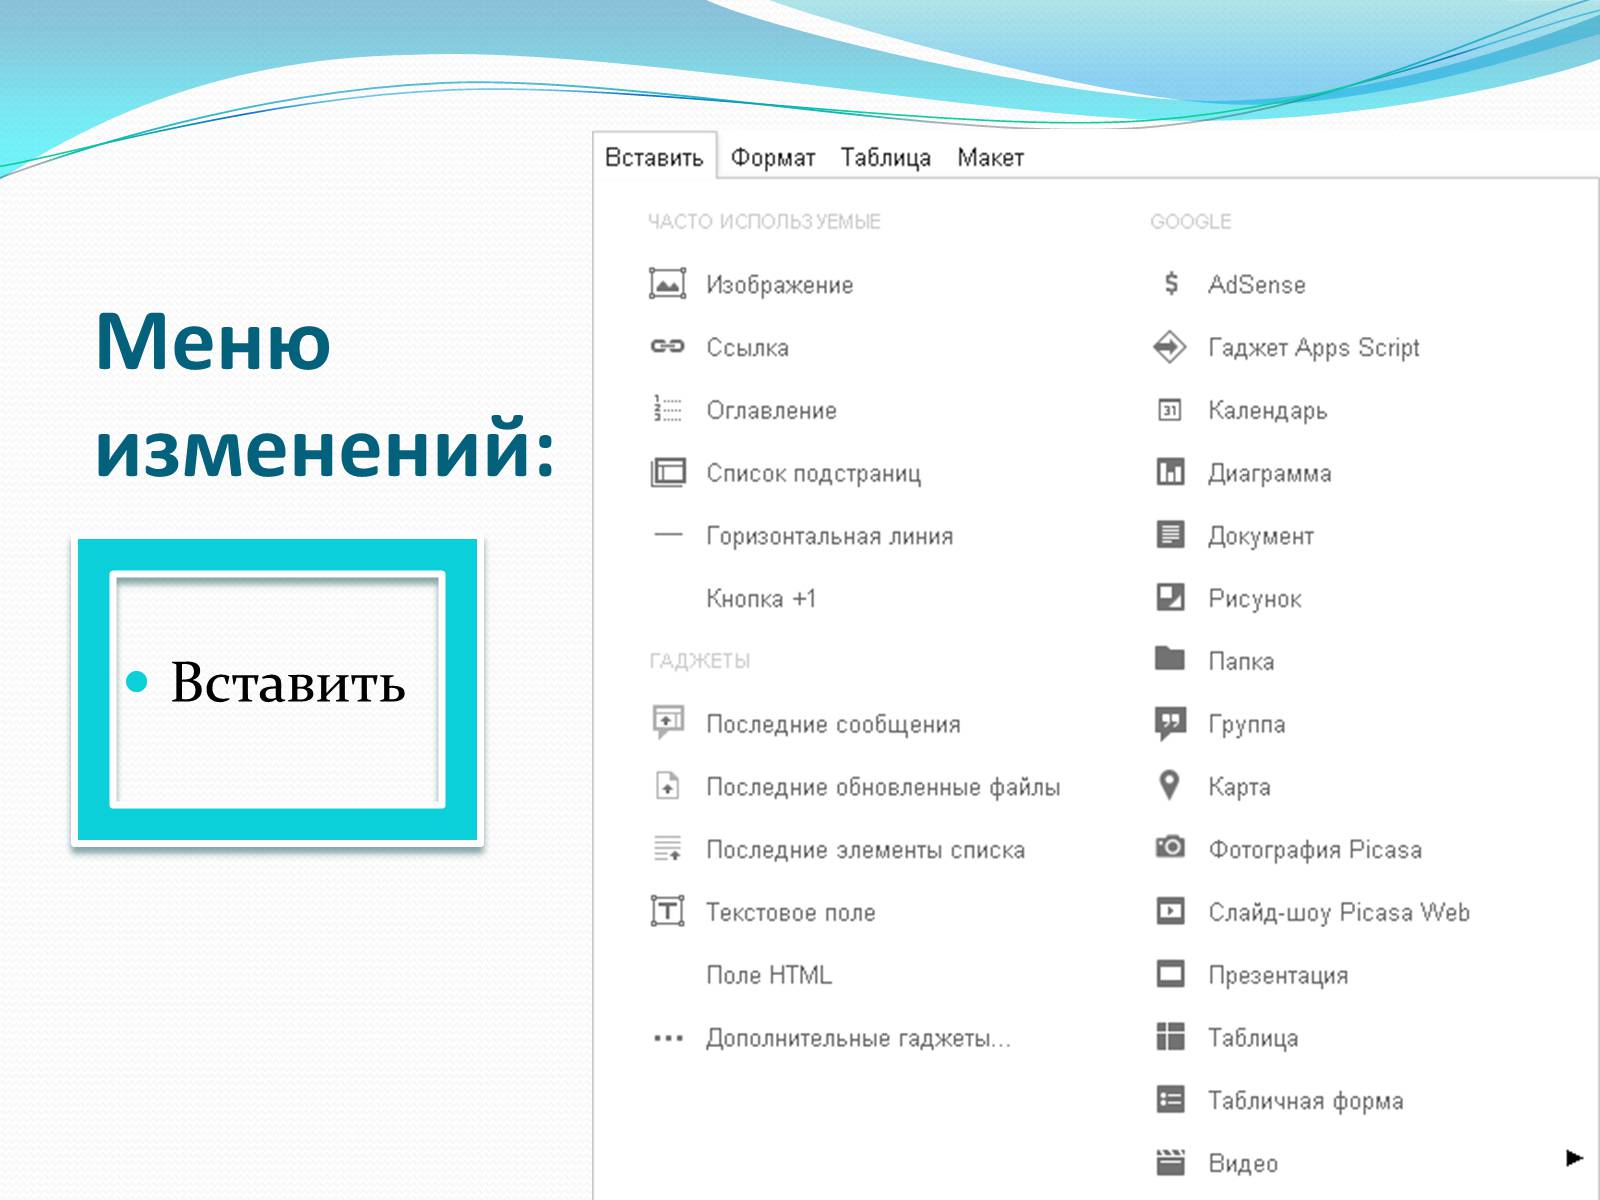Viewport: 1600px width, 1200px height.
Task: Click the Вставить bullet text on slide
Action: click(x=288, y=682)
